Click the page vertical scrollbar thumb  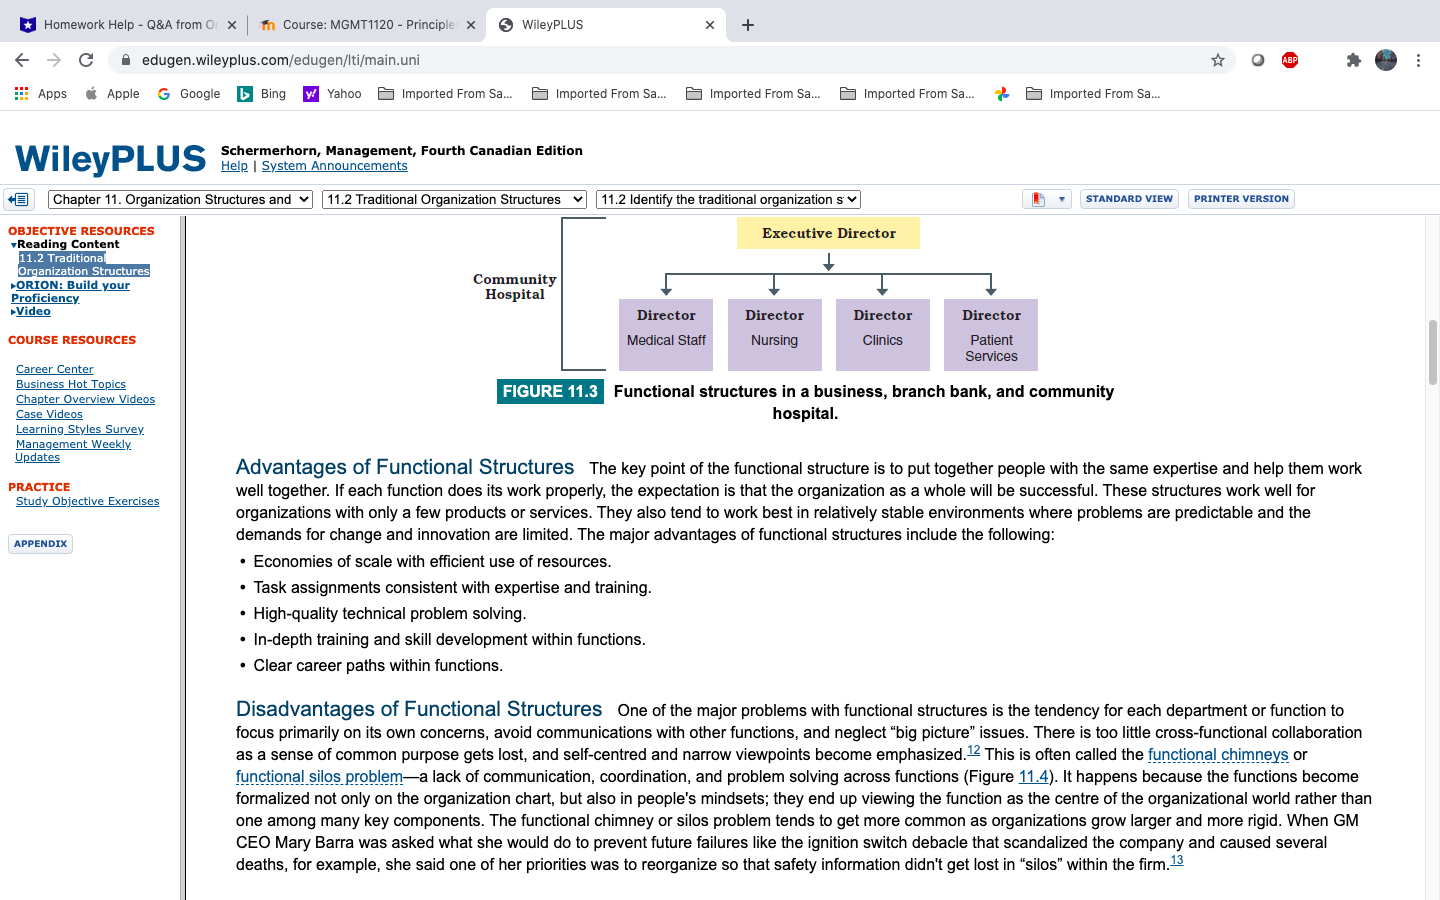tap(1432, 352)
